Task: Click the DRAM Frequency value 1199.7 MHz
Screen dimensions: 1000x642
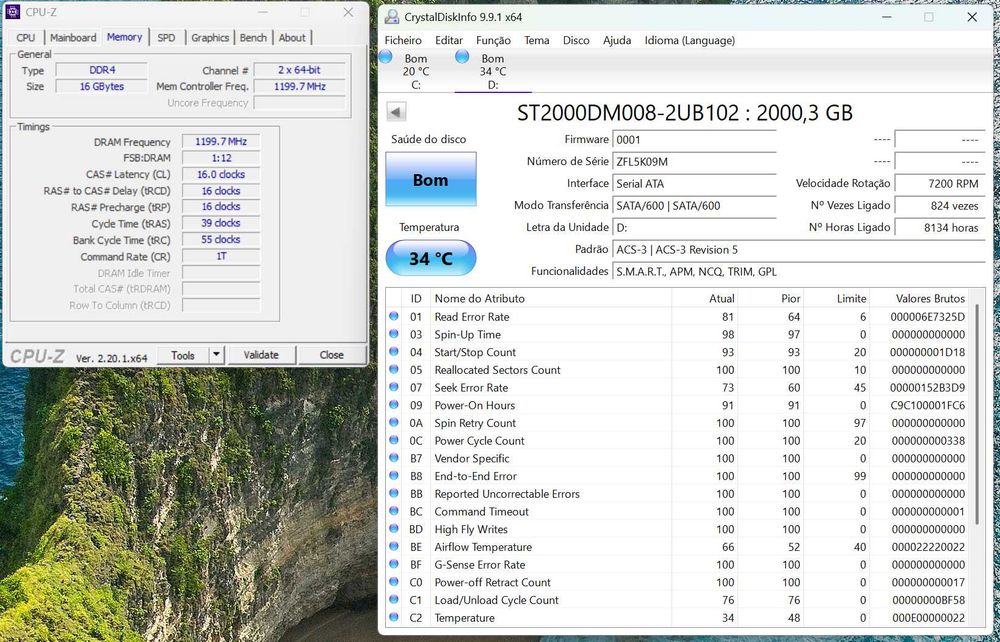Action: [221, 142]
